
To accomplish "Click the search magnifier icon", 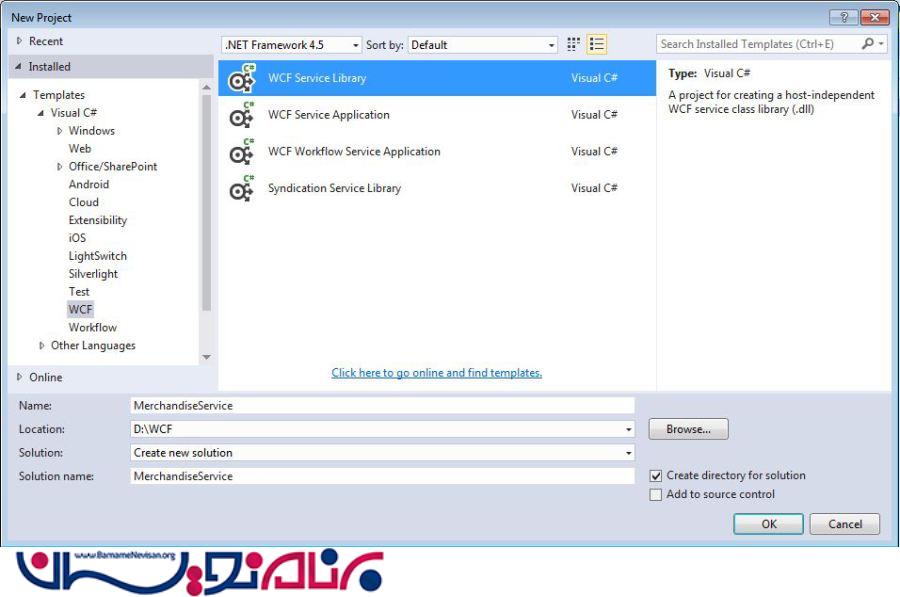I will click(868, 44).
